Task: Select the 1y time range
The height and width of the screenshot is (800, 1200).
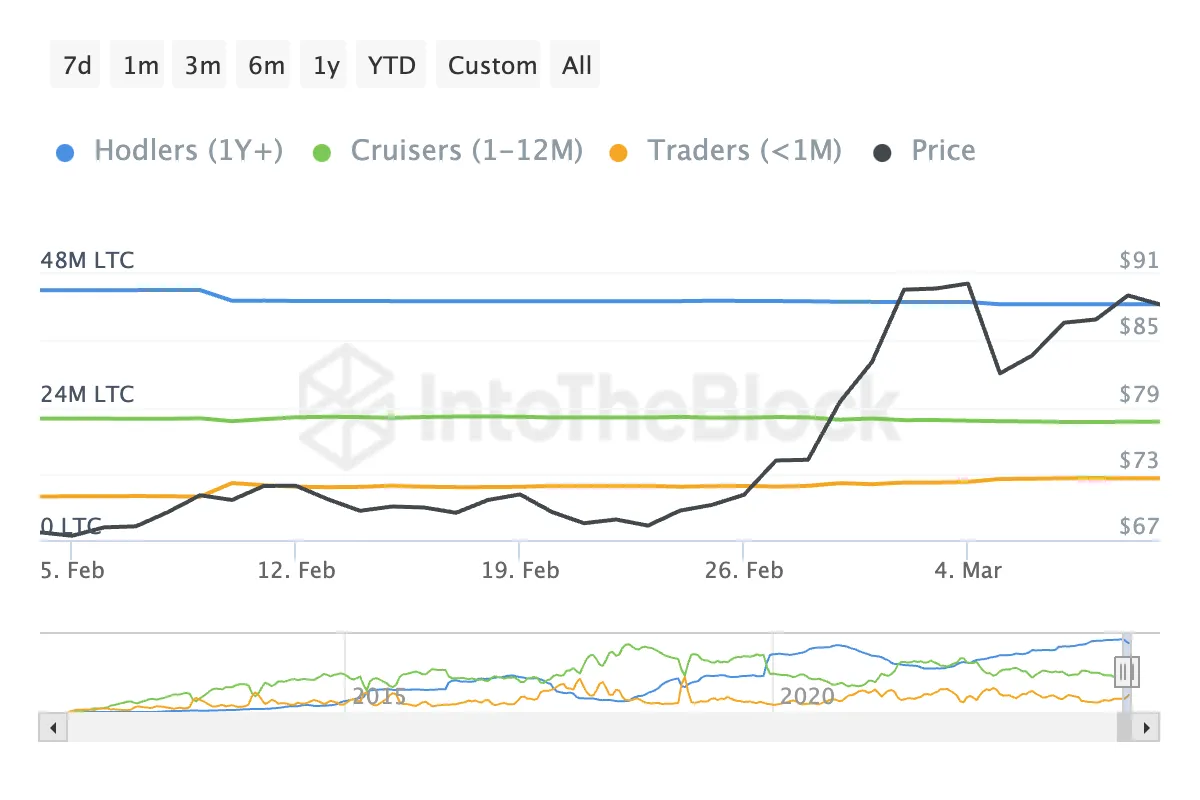Action: [326, 66]
